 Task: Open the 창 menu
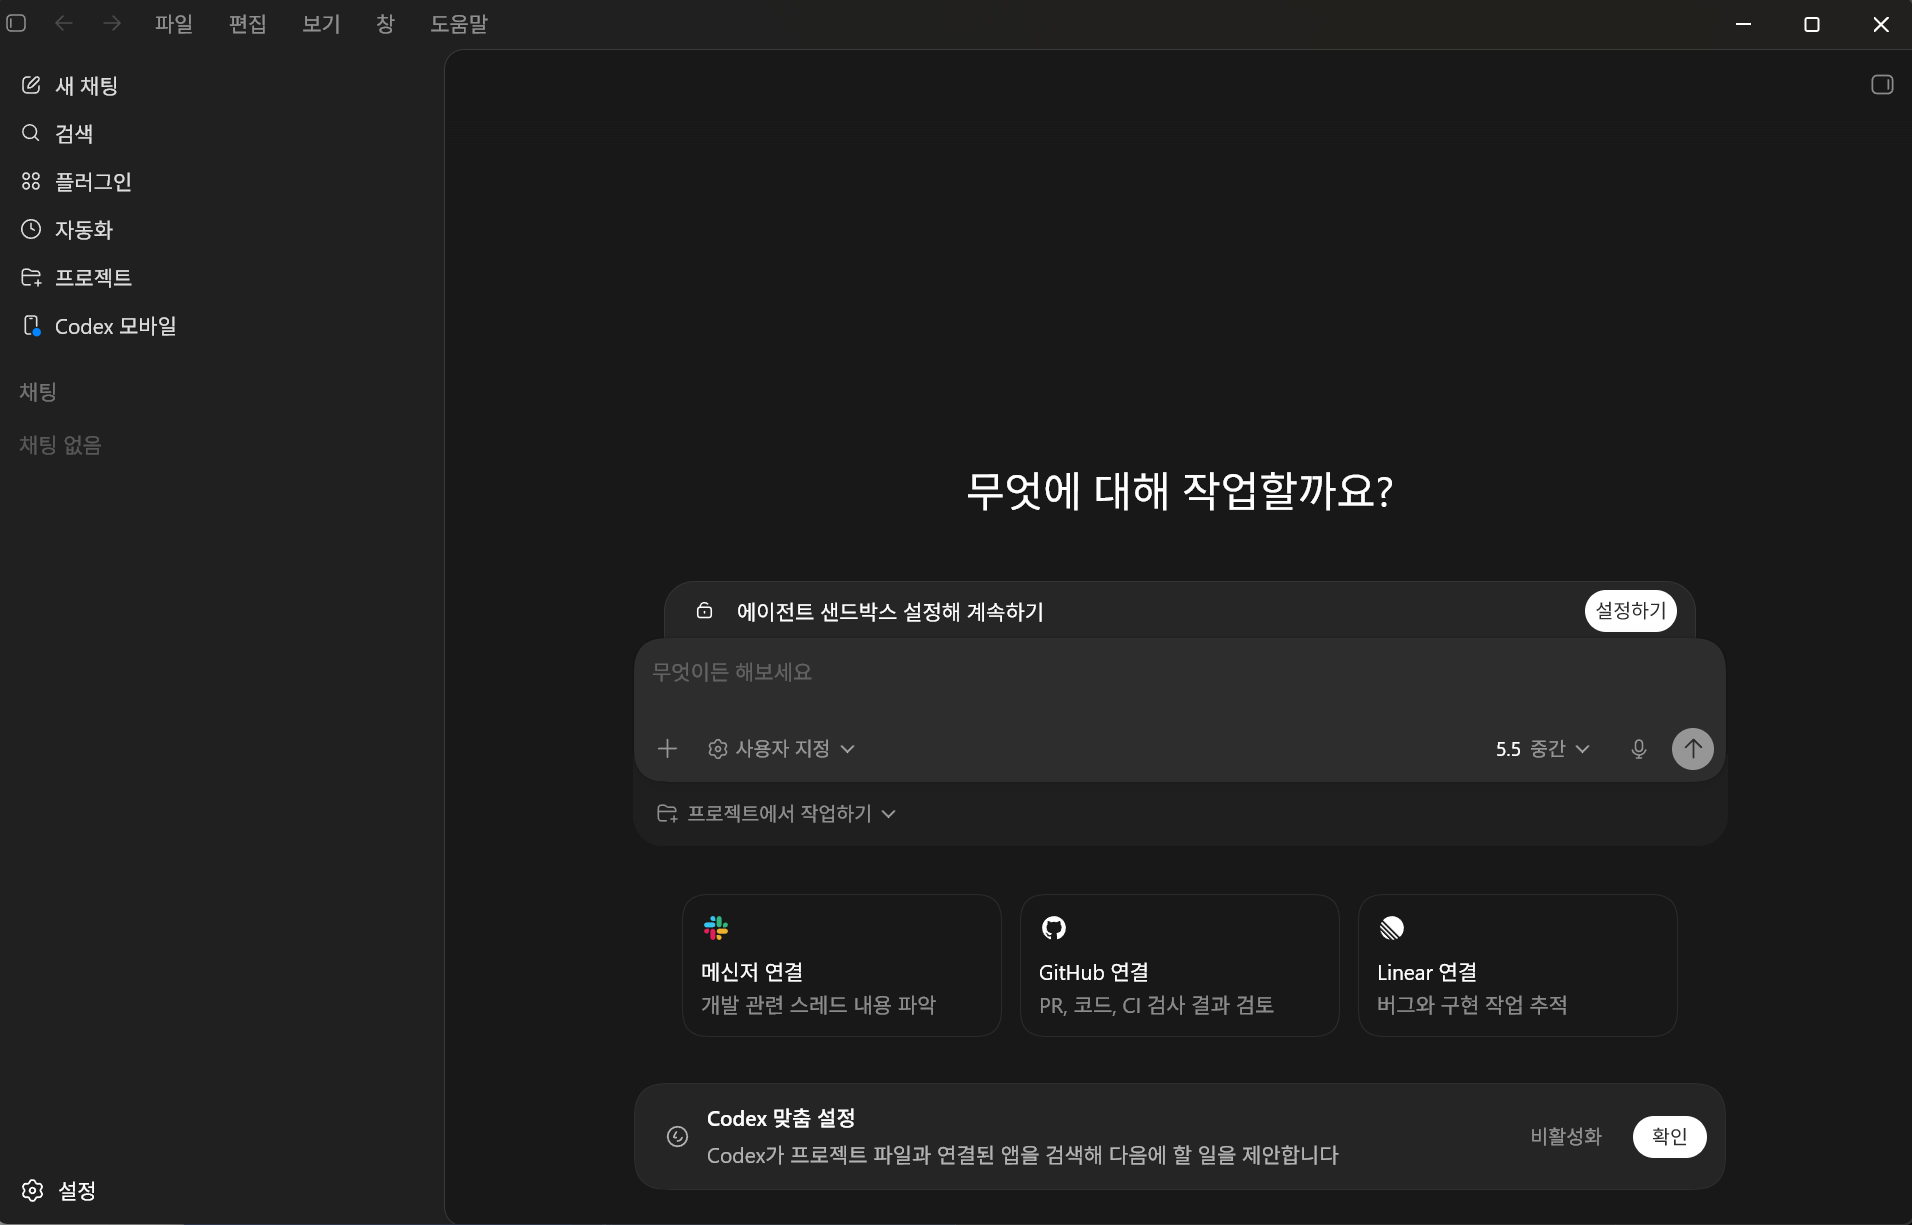[385, 24]
